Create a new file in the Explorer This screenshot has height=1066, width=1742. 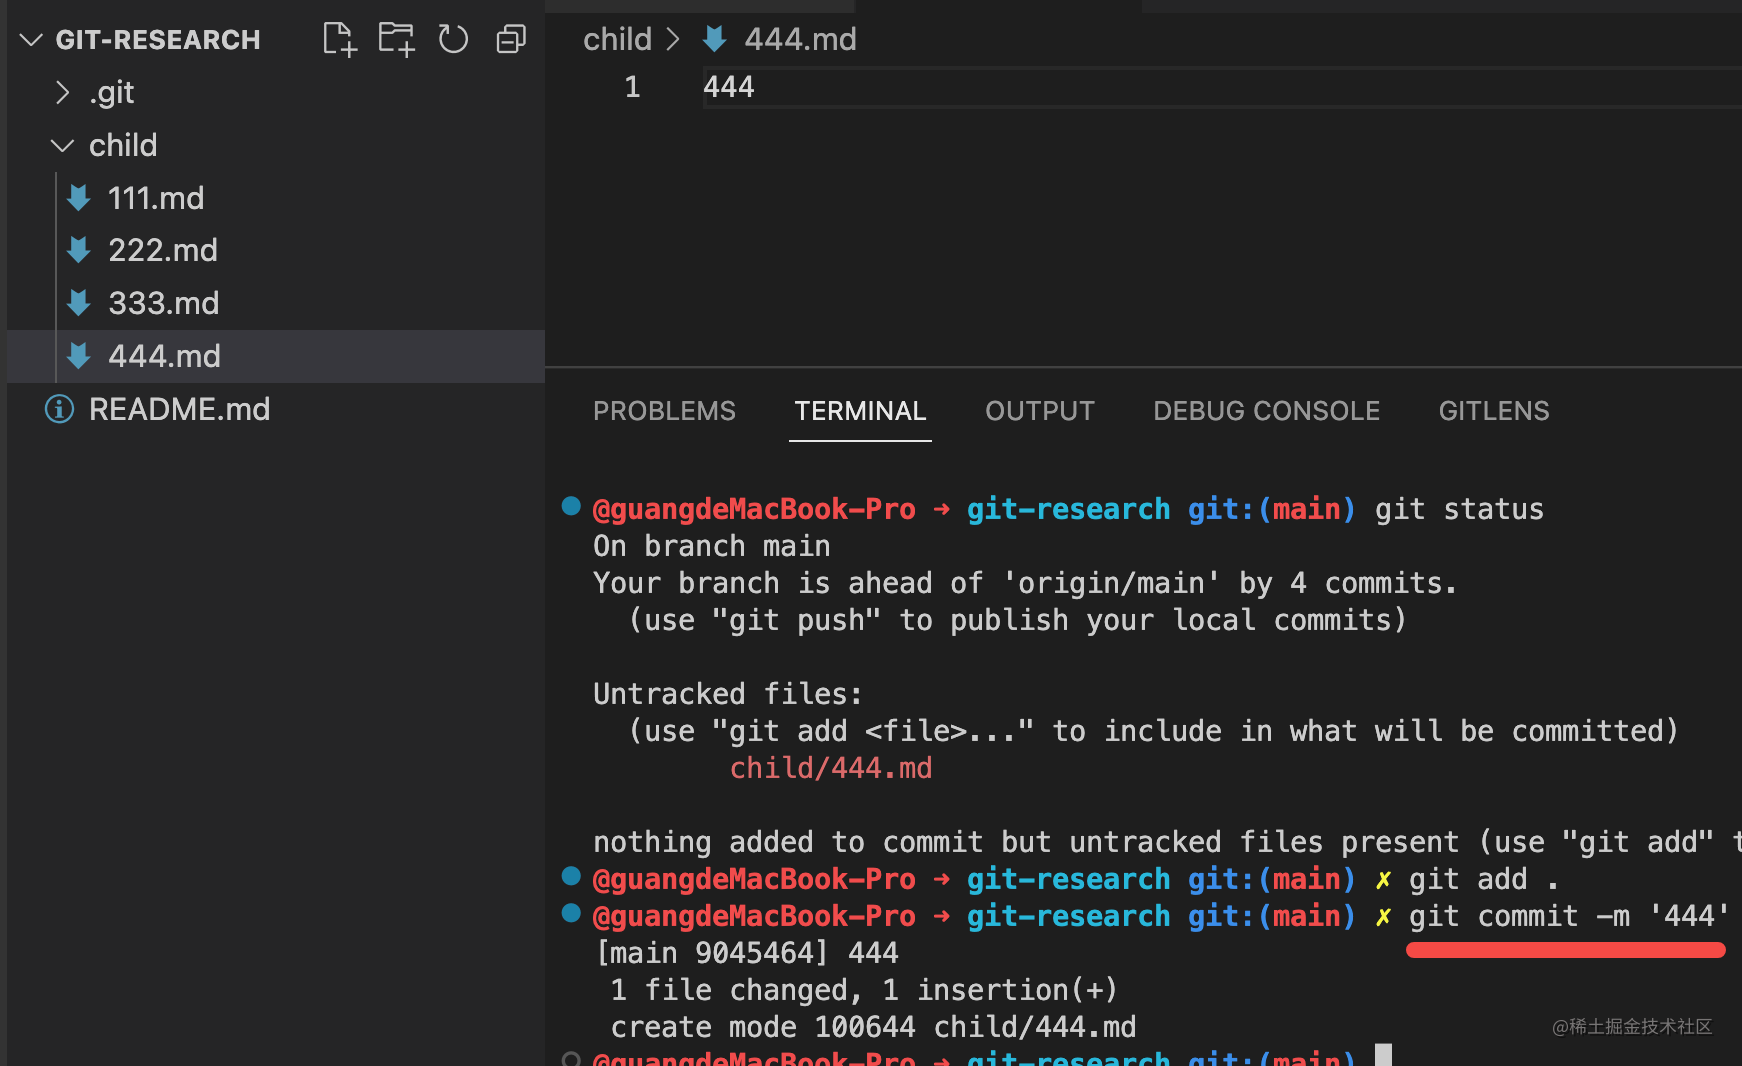point(339,39)
